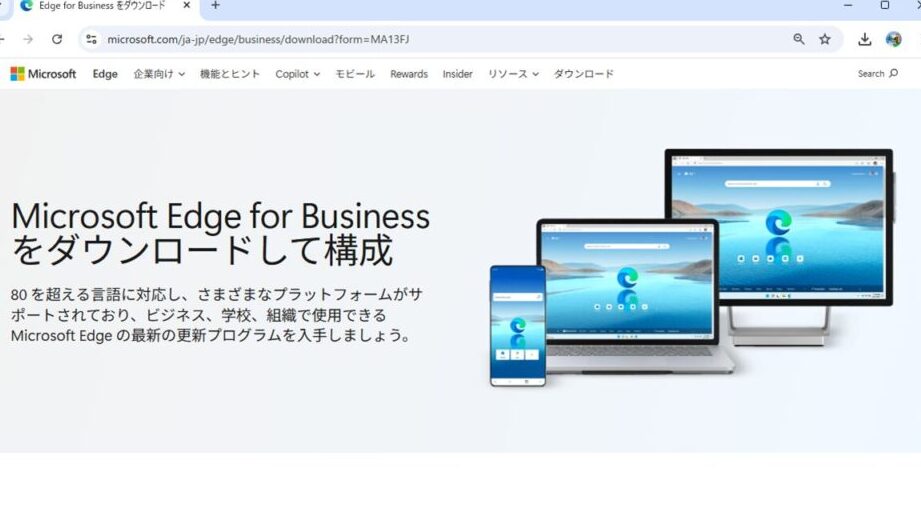This screenshot has width=921, height=518.
Task: Expand the リソース dropdown menu
Action: (513, 74)
